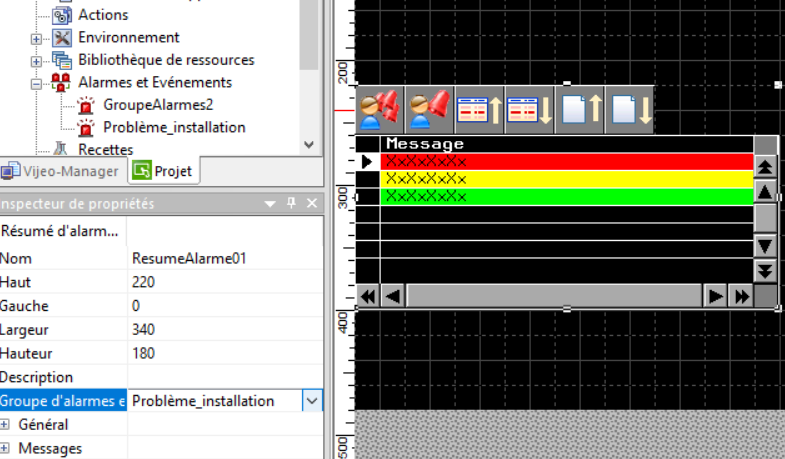785x459 pixels.
Task: Expand the Messages property group
Action: click(x=5, y=448)
